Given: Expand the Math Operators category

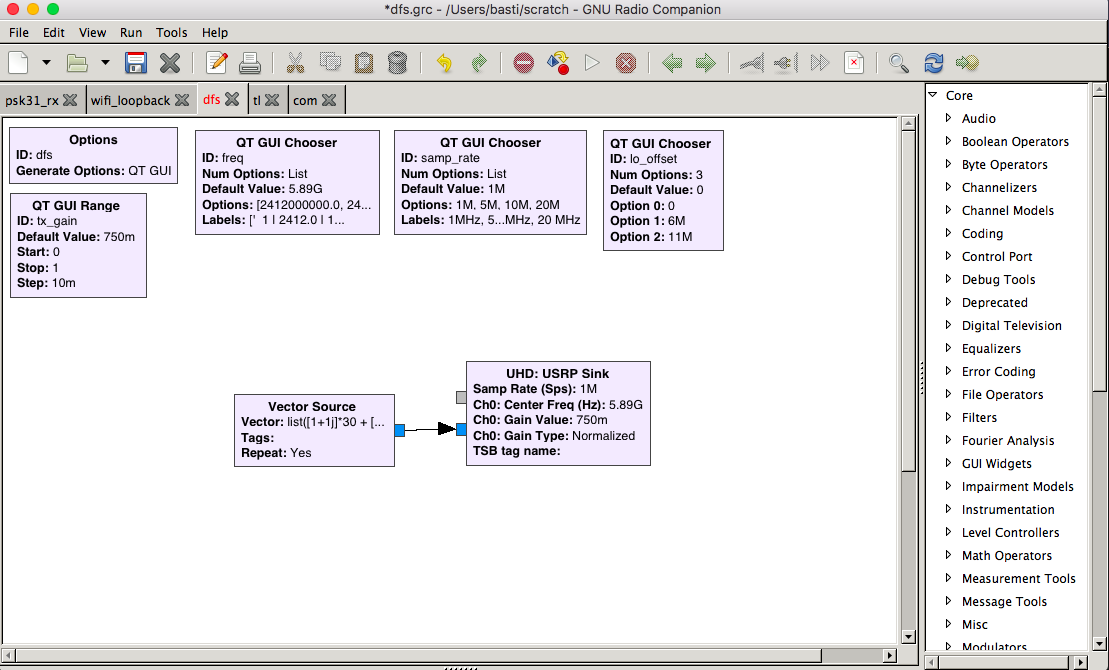Looking at the screenshot, I should click(x=949, y=555).
